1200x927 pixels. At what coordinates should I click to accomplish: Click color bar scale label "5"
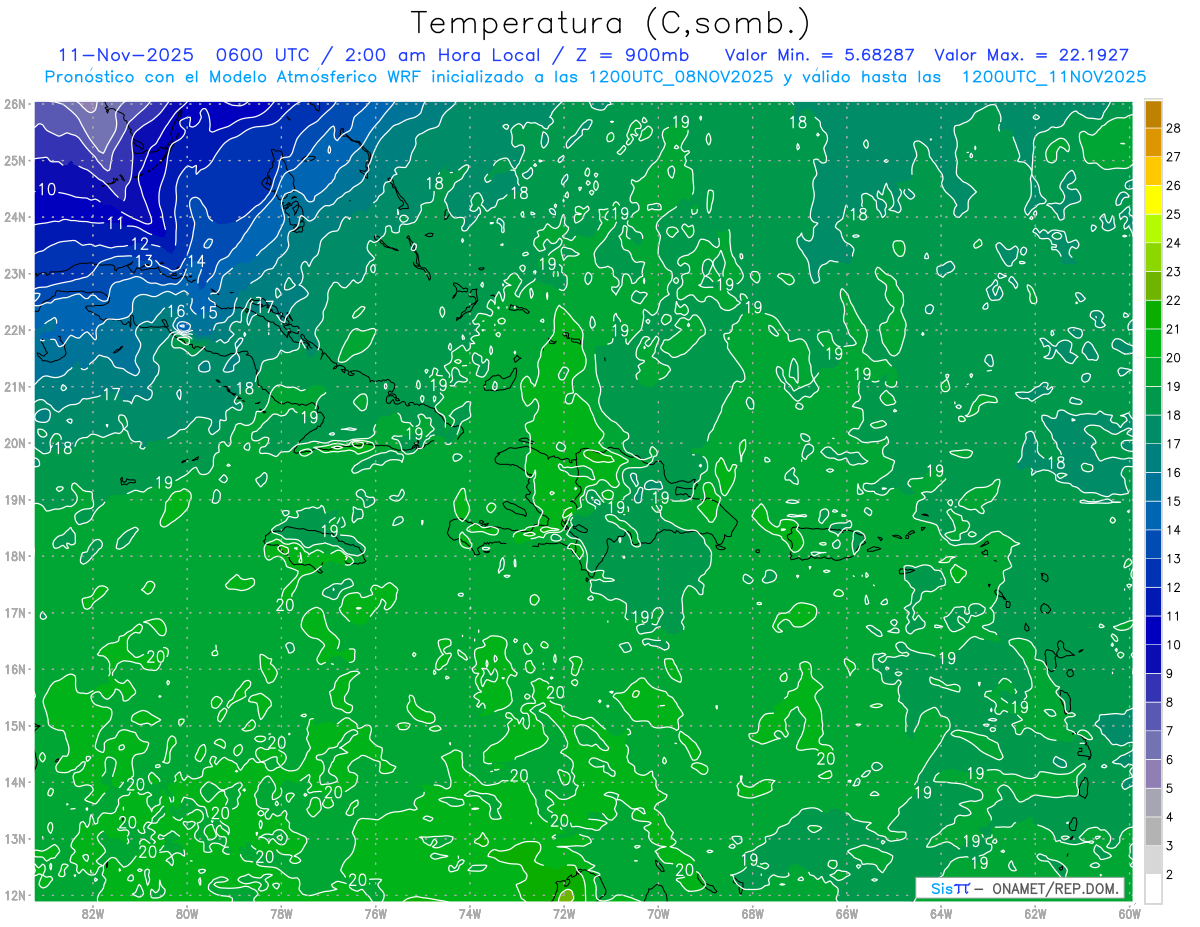(1170, 788)
